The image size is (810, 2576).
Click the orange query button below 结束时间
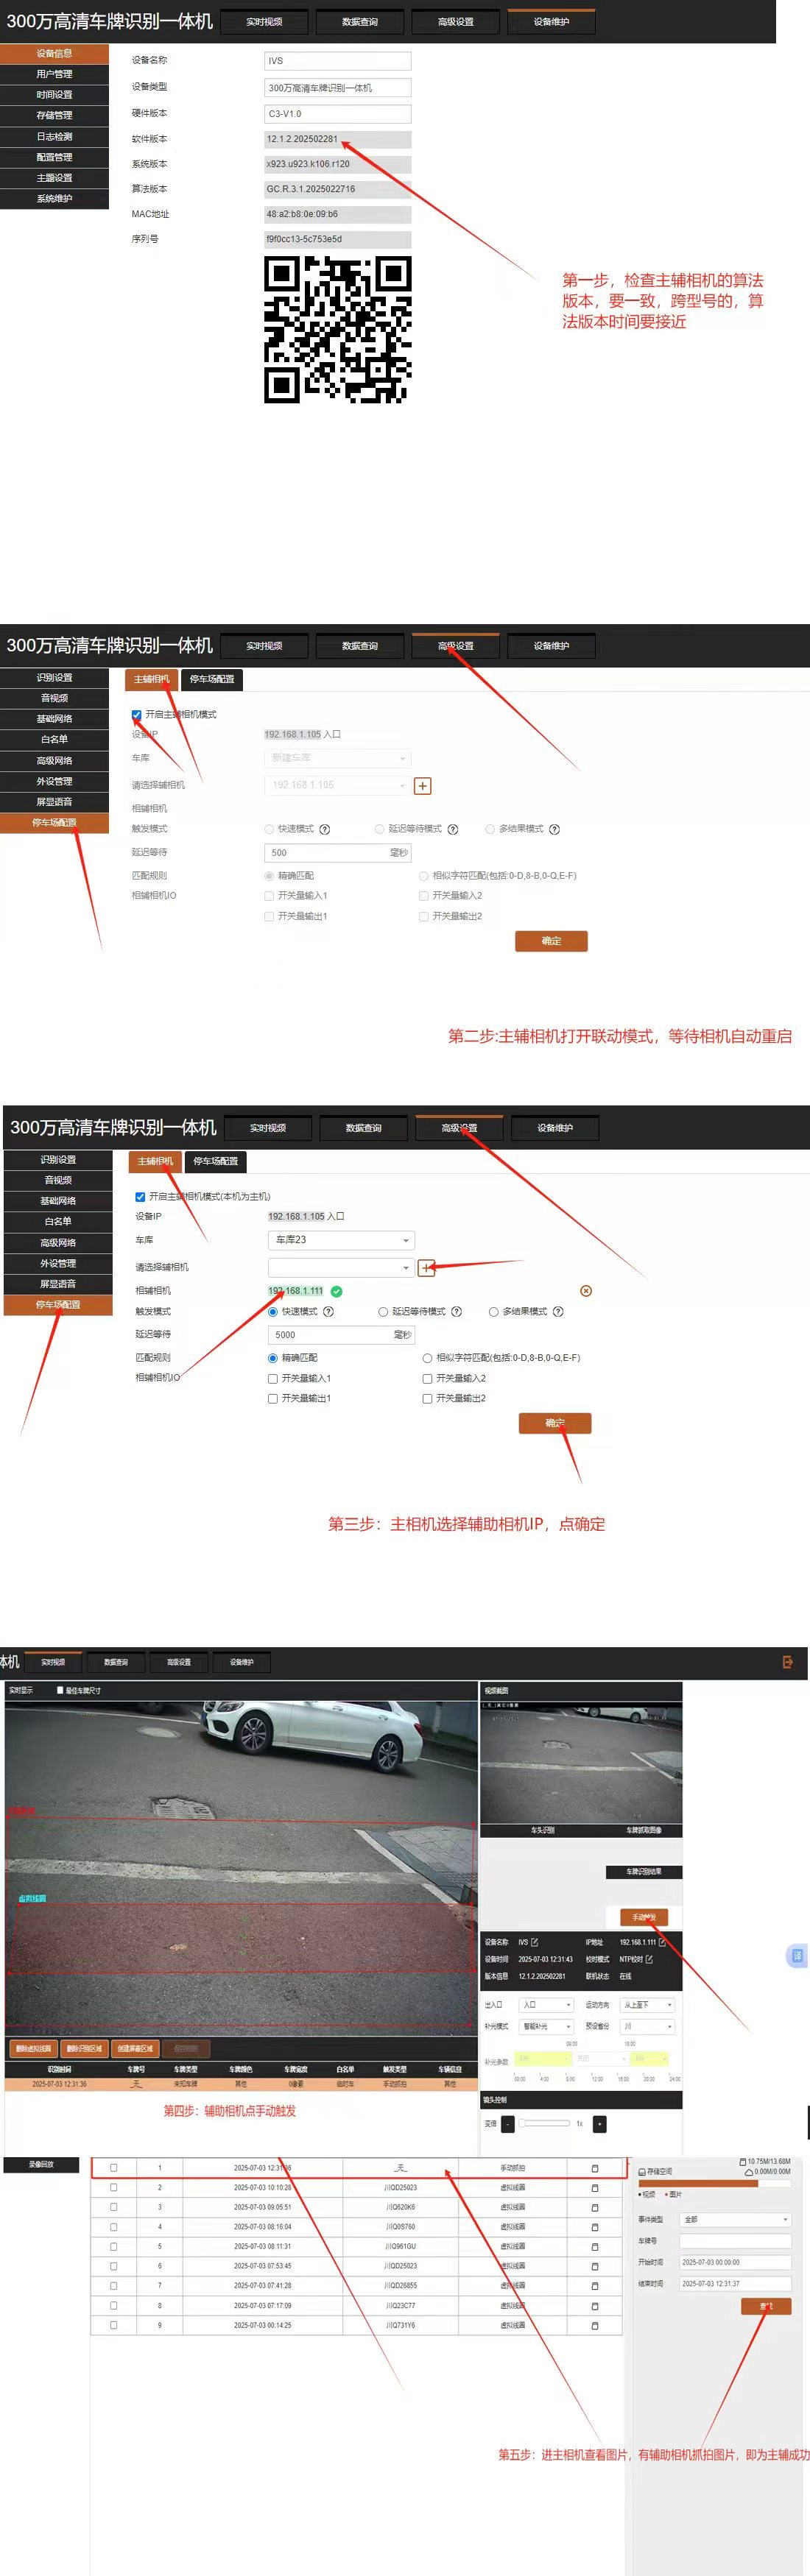pyautogui.click(x=766, y=2306)
